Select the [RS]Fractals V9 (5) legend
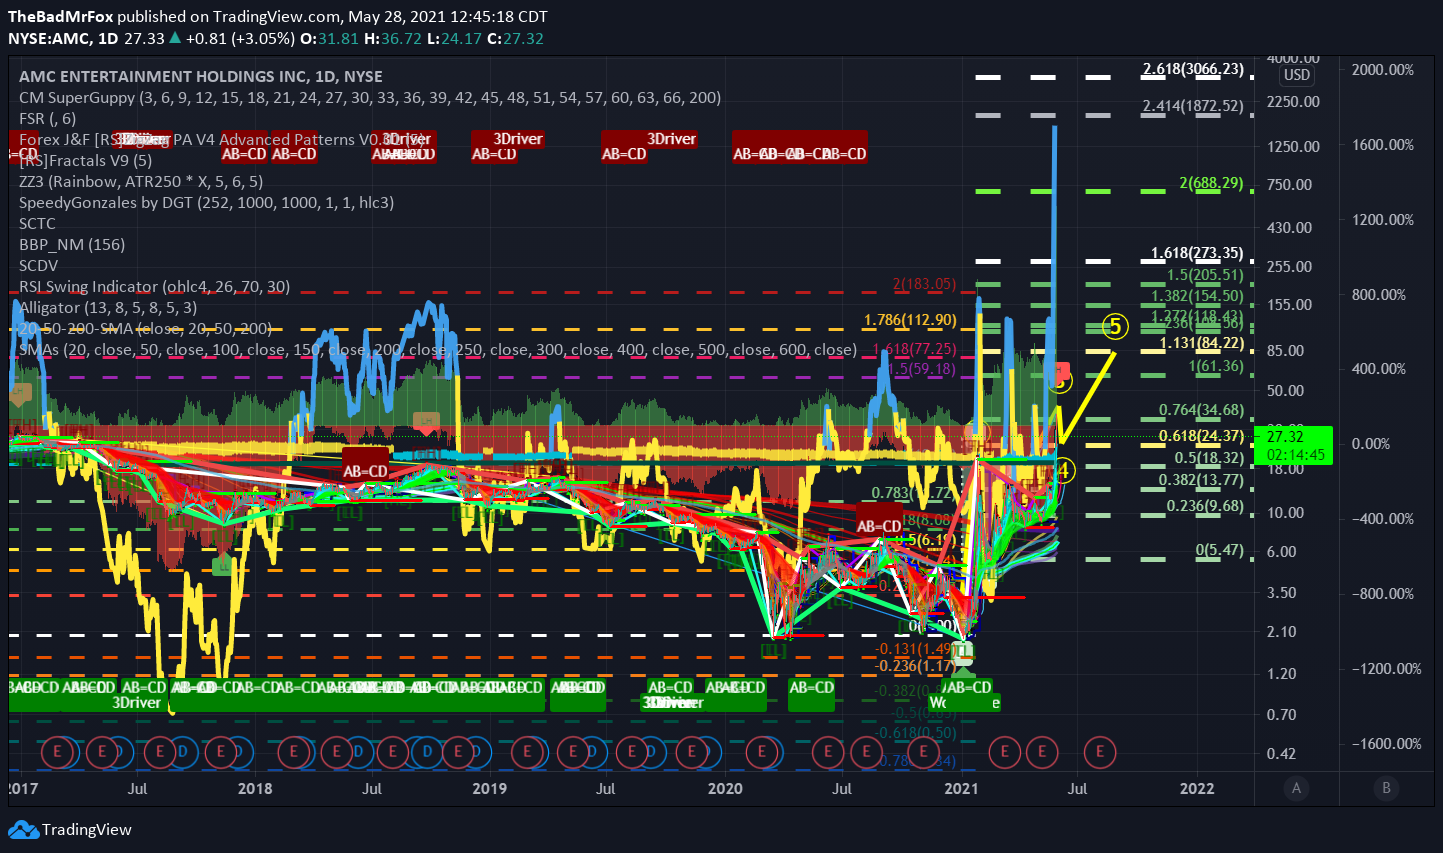1443x853 pixels. point(86,160)
